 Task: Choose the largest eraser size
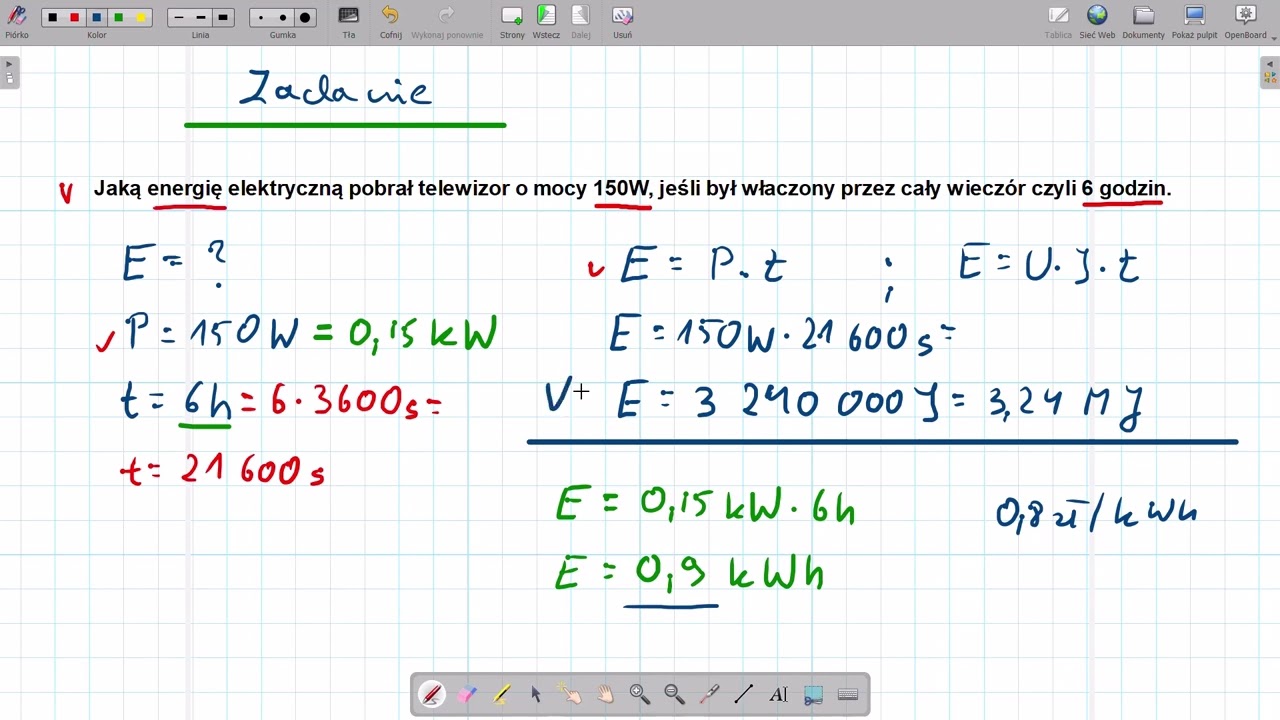[x=305, y=18]
